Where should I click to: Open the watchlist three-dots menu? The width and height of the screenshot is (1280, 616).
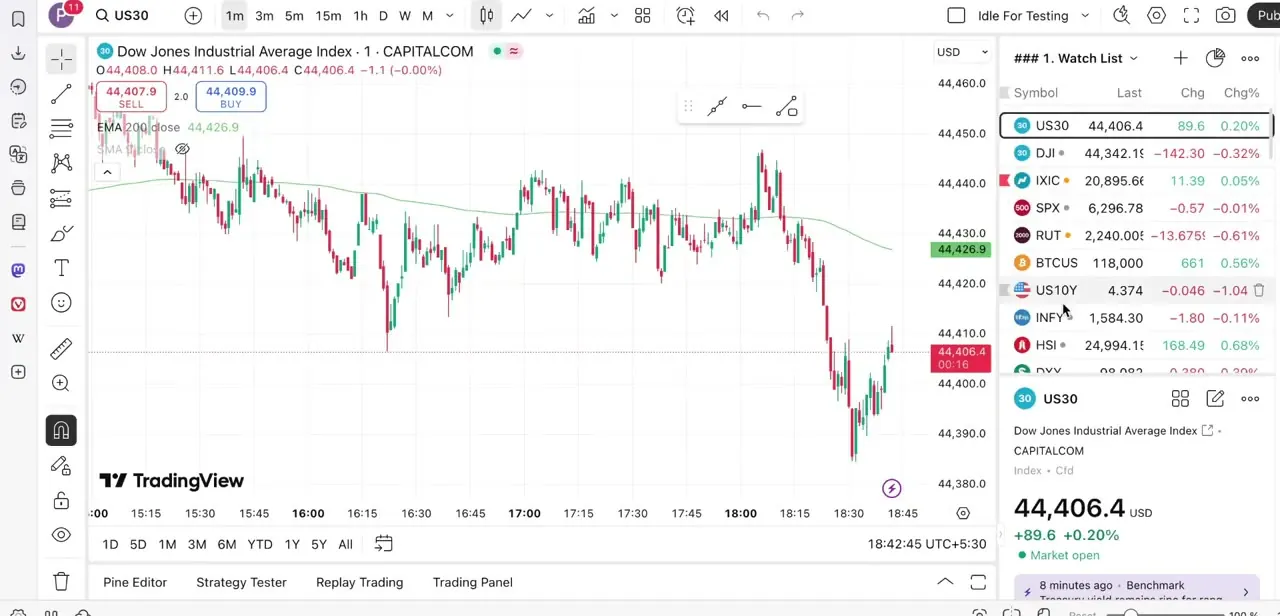pos(1250,58)
